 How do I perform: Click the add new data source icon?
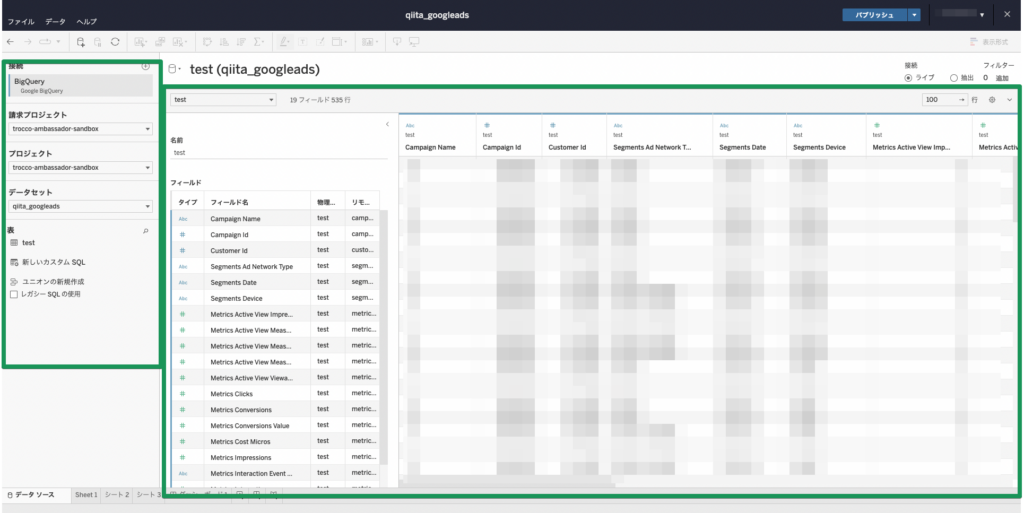pos(81,42)
